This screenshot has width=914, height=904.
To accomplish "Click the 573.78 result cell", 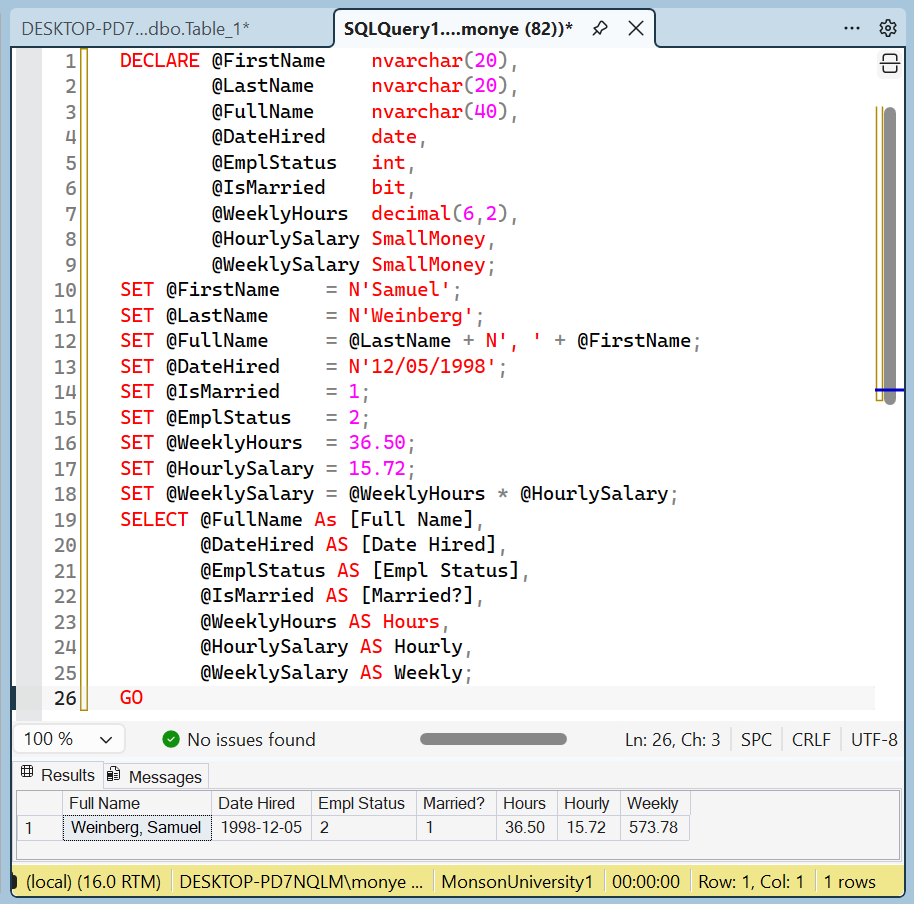I will (x=655, y=828).
